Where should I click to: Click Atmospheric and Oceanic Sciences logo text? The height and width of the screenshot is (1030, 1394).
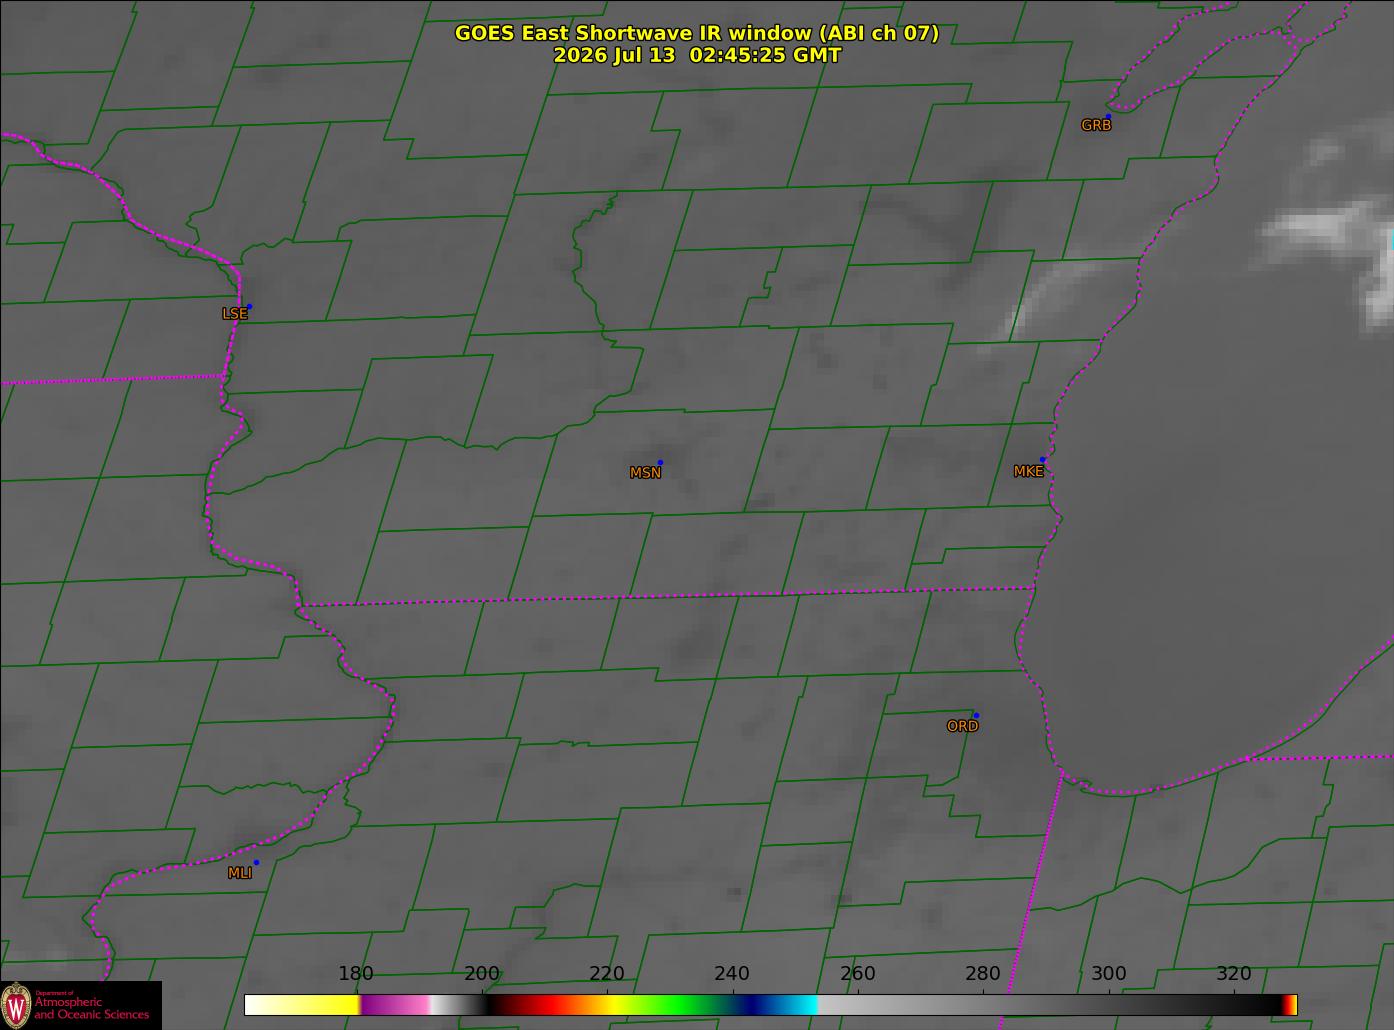(91, 1008)
